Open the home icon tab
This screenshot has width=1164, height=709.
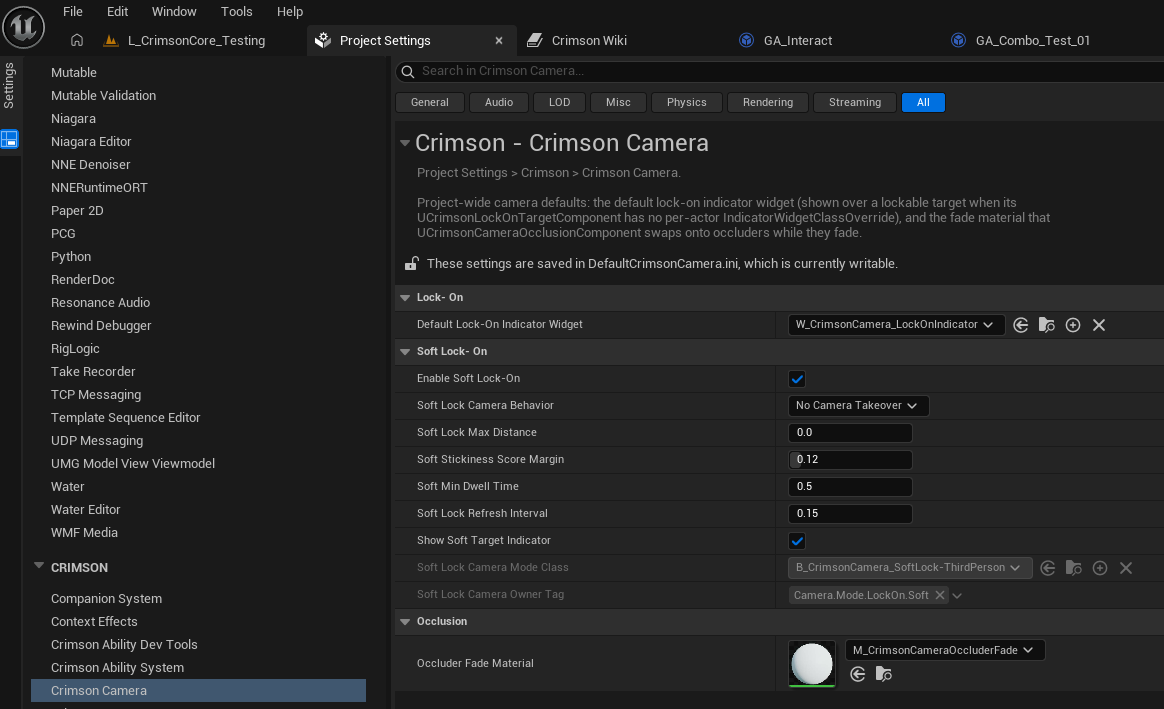coord(76,40)
